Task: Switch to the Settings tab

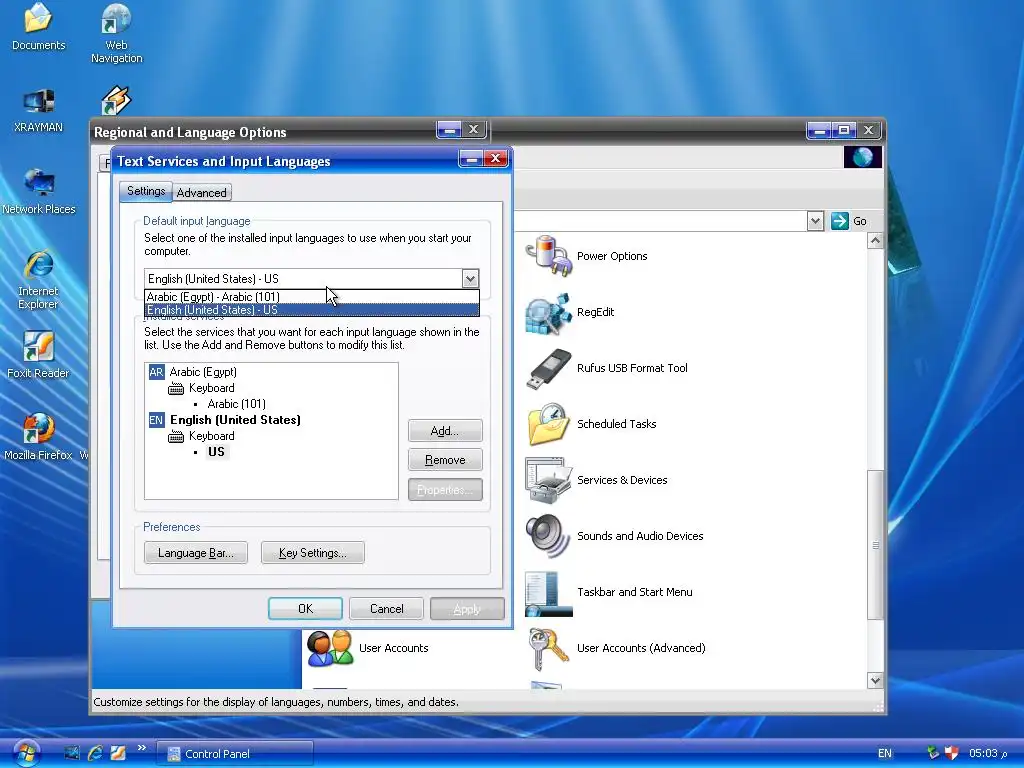Action: (x=146, y=191)
